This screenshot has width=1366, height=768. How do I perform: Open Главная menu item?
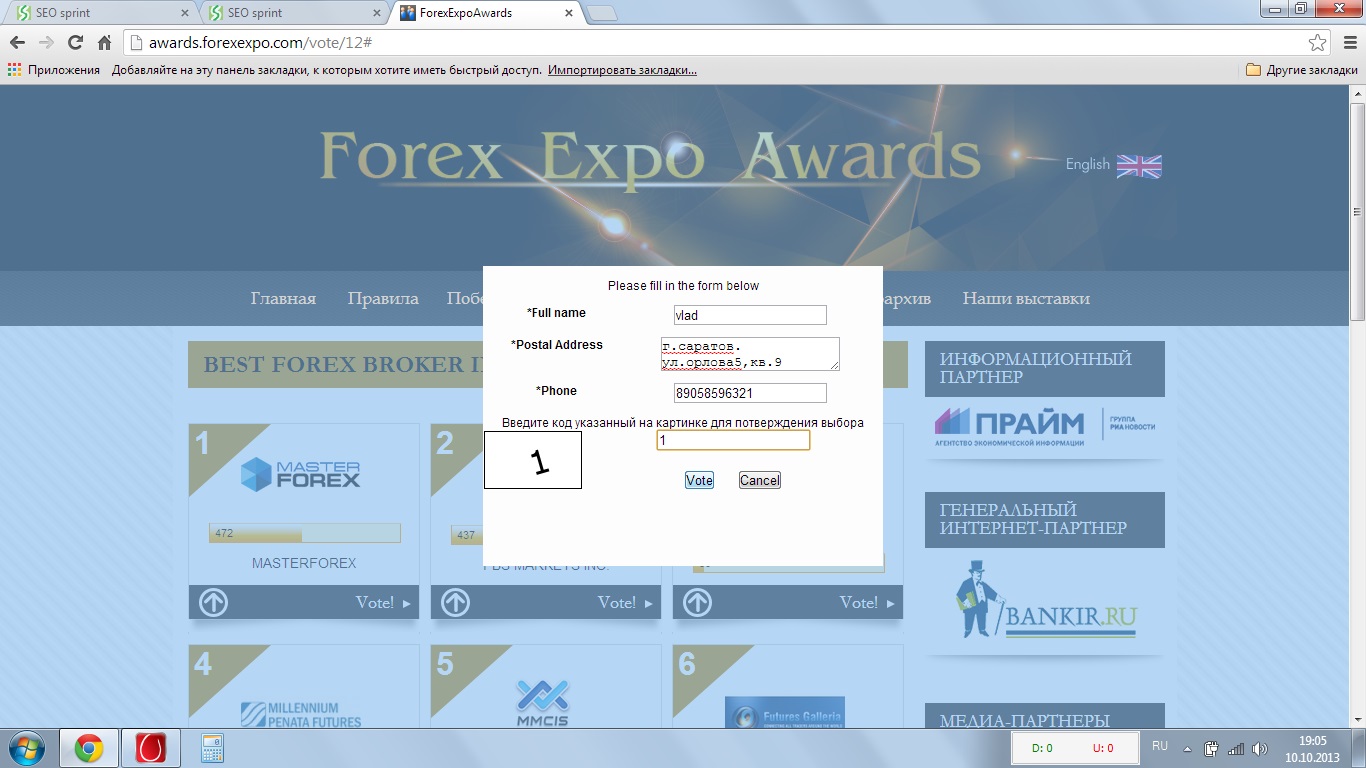click(x=283, y=298)
